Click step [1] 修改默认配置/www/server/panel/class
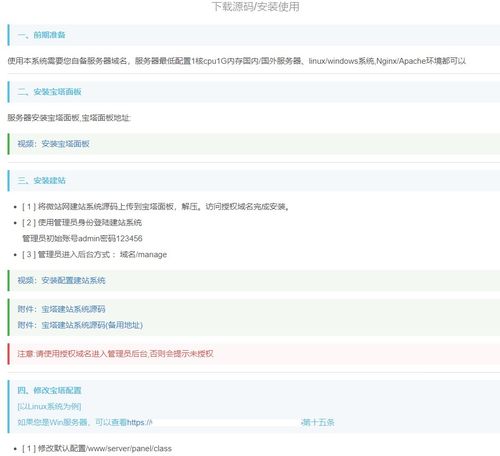Viewport: 500px width, 456px height. click(x=97, y=448)
